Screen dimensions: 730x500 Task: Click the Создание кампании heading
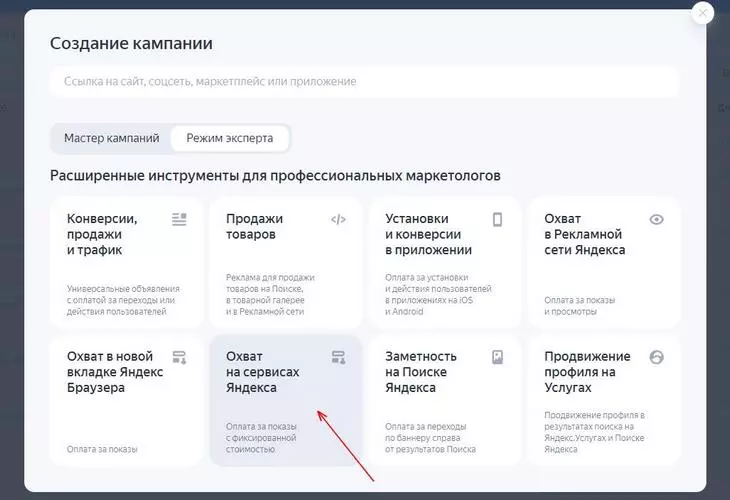tap(131, 43)
